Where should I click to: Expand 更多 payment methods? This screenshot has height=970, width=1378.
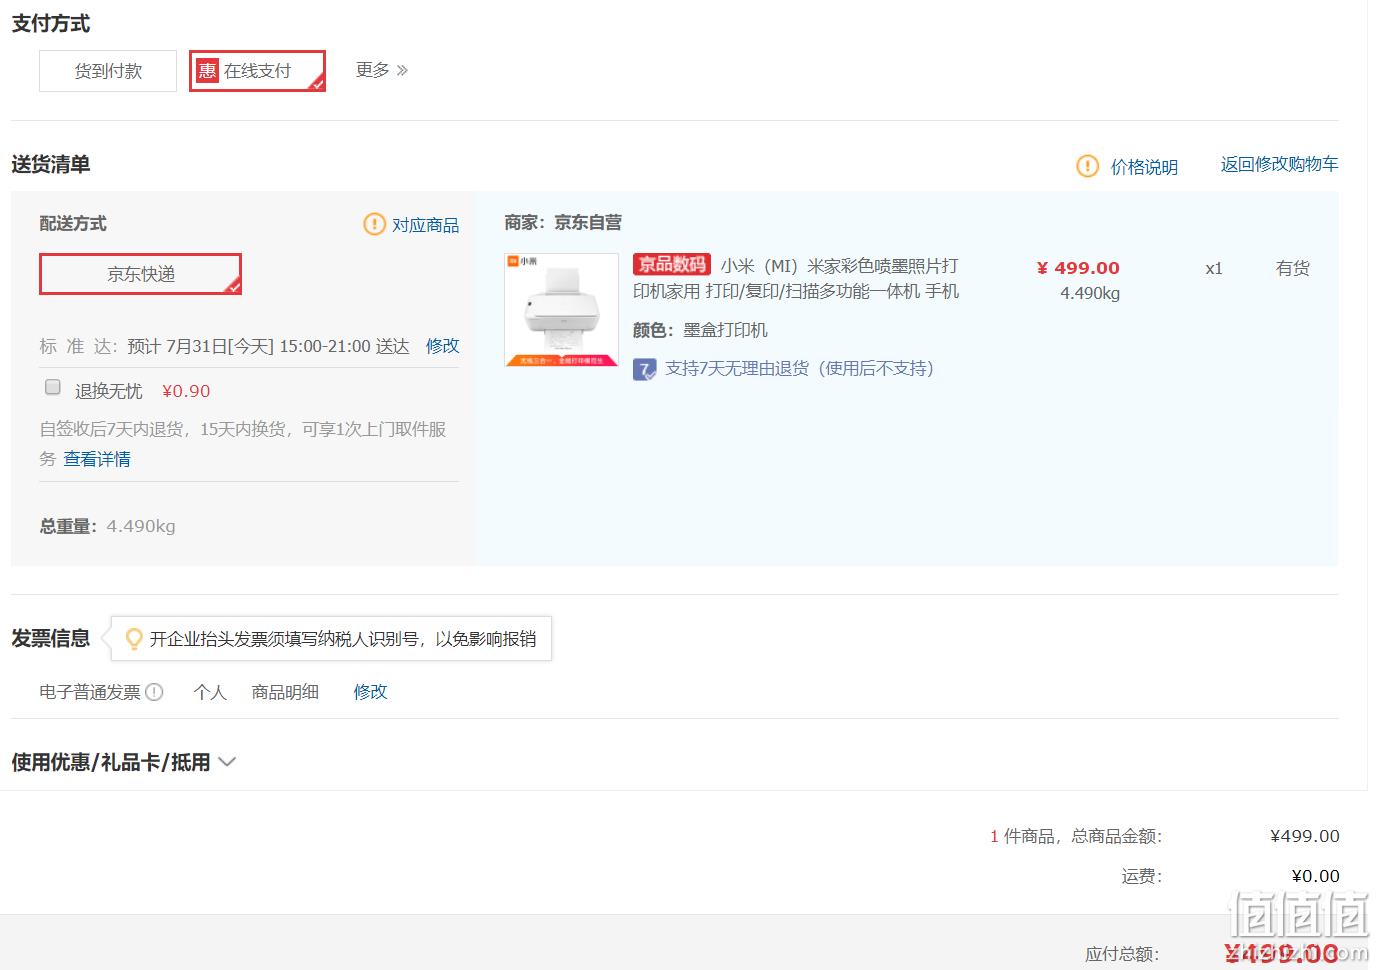[x=382, y=70]
